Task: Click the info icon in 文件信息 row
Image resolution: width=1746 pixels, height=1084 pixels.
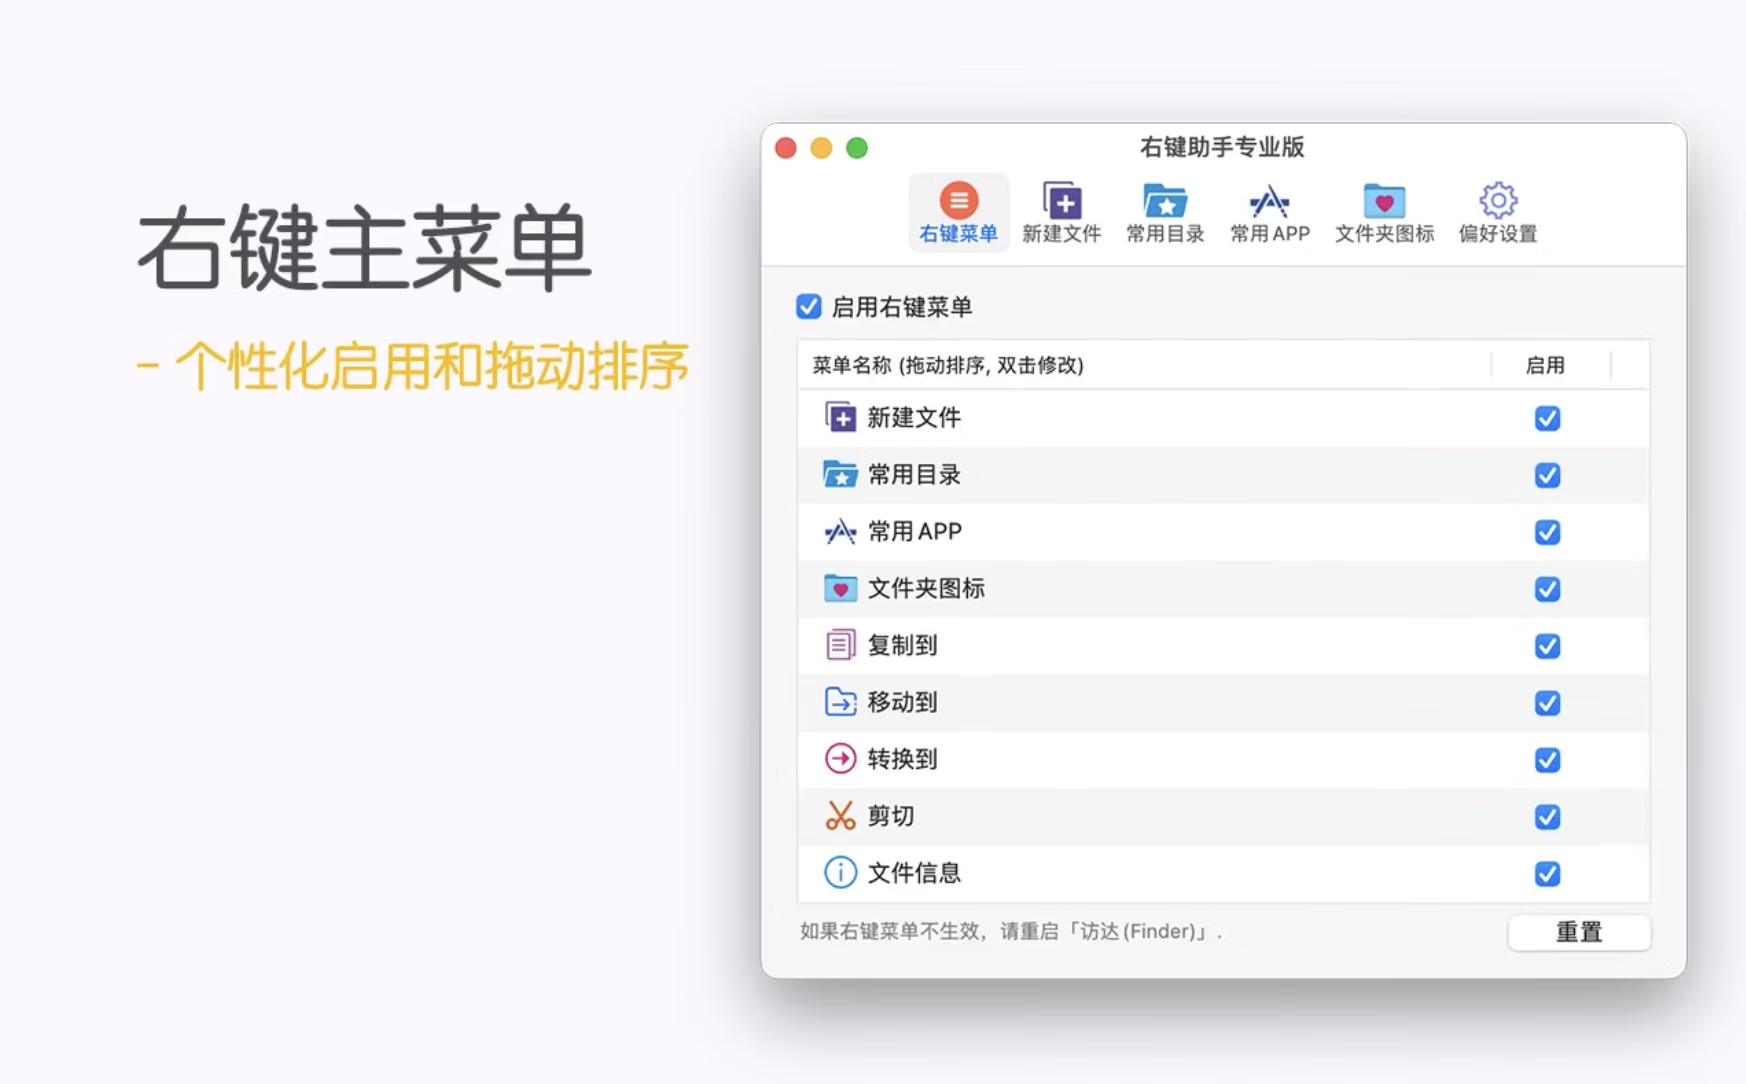Action: pyautogui.click(x=840, y=873)
